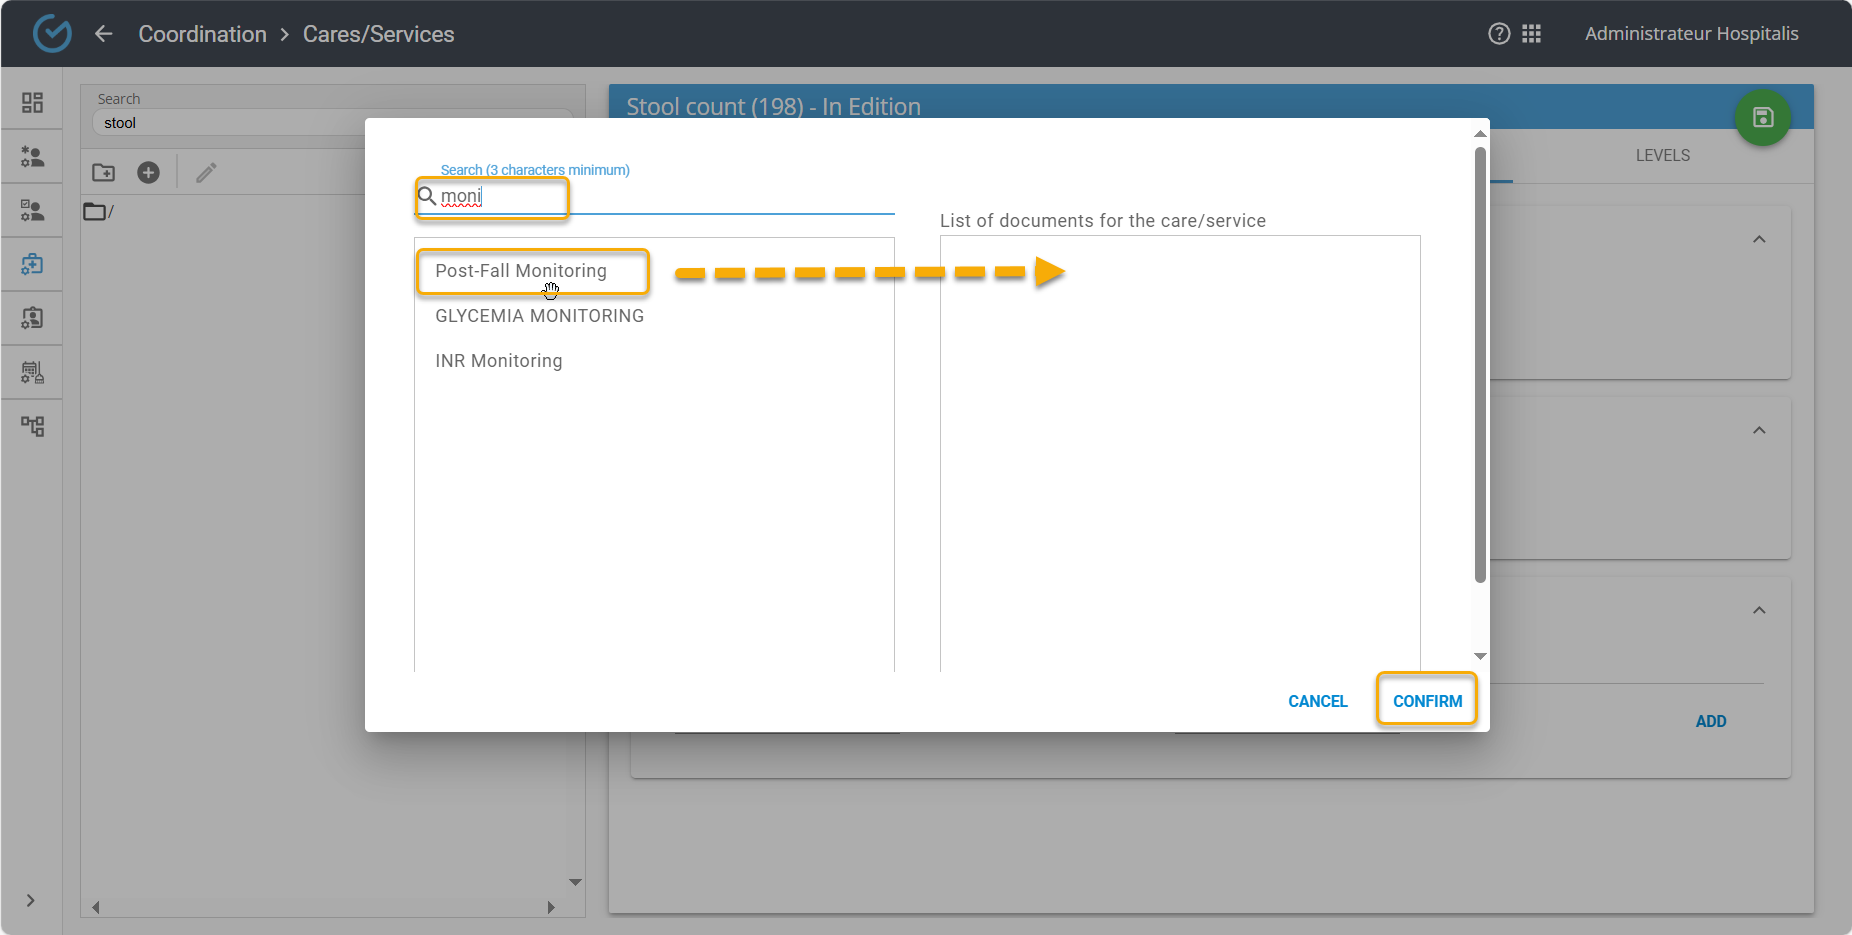Click the back arrow in header

104,34
